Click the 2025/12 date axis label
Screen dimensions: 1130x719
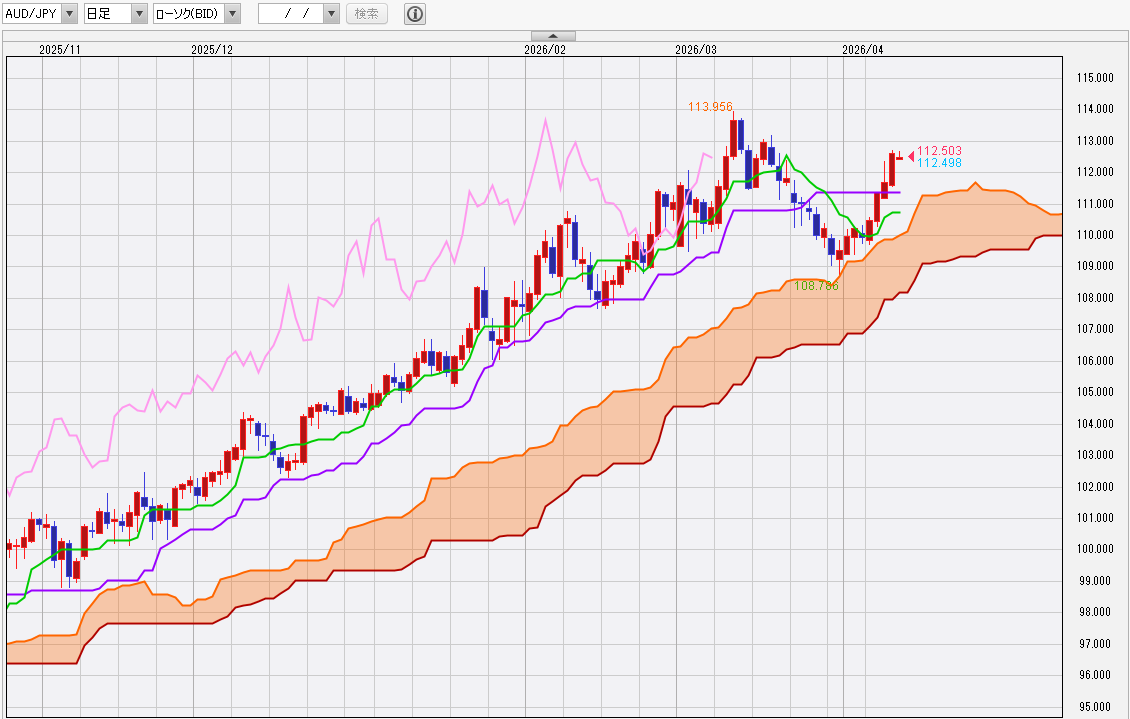click(211, 49)
